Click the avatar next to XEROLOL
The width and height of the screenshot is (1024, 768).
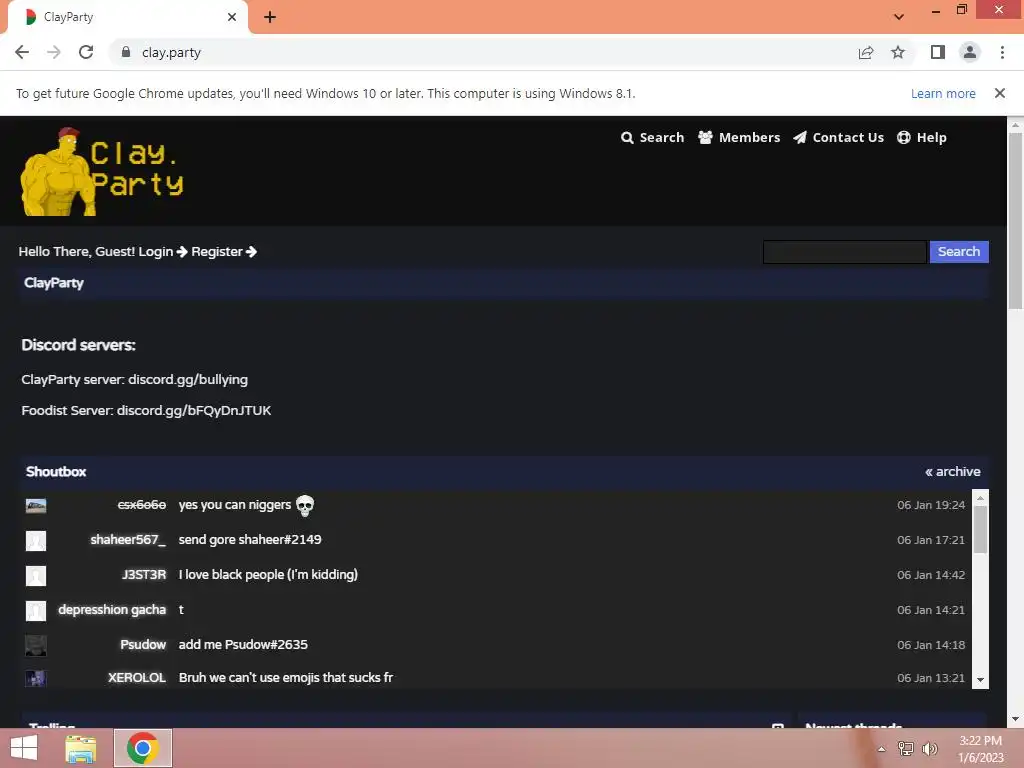click(x=36, y=679)
